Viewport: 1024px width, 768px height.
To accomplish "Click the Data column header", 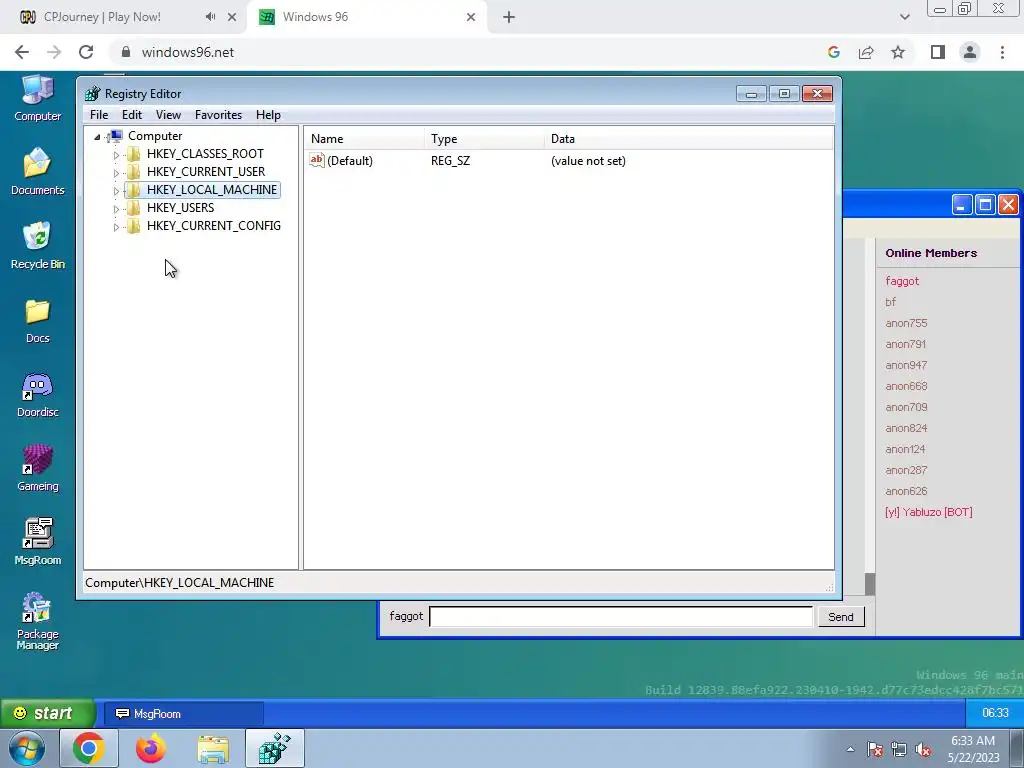I will tap(688, 138).
